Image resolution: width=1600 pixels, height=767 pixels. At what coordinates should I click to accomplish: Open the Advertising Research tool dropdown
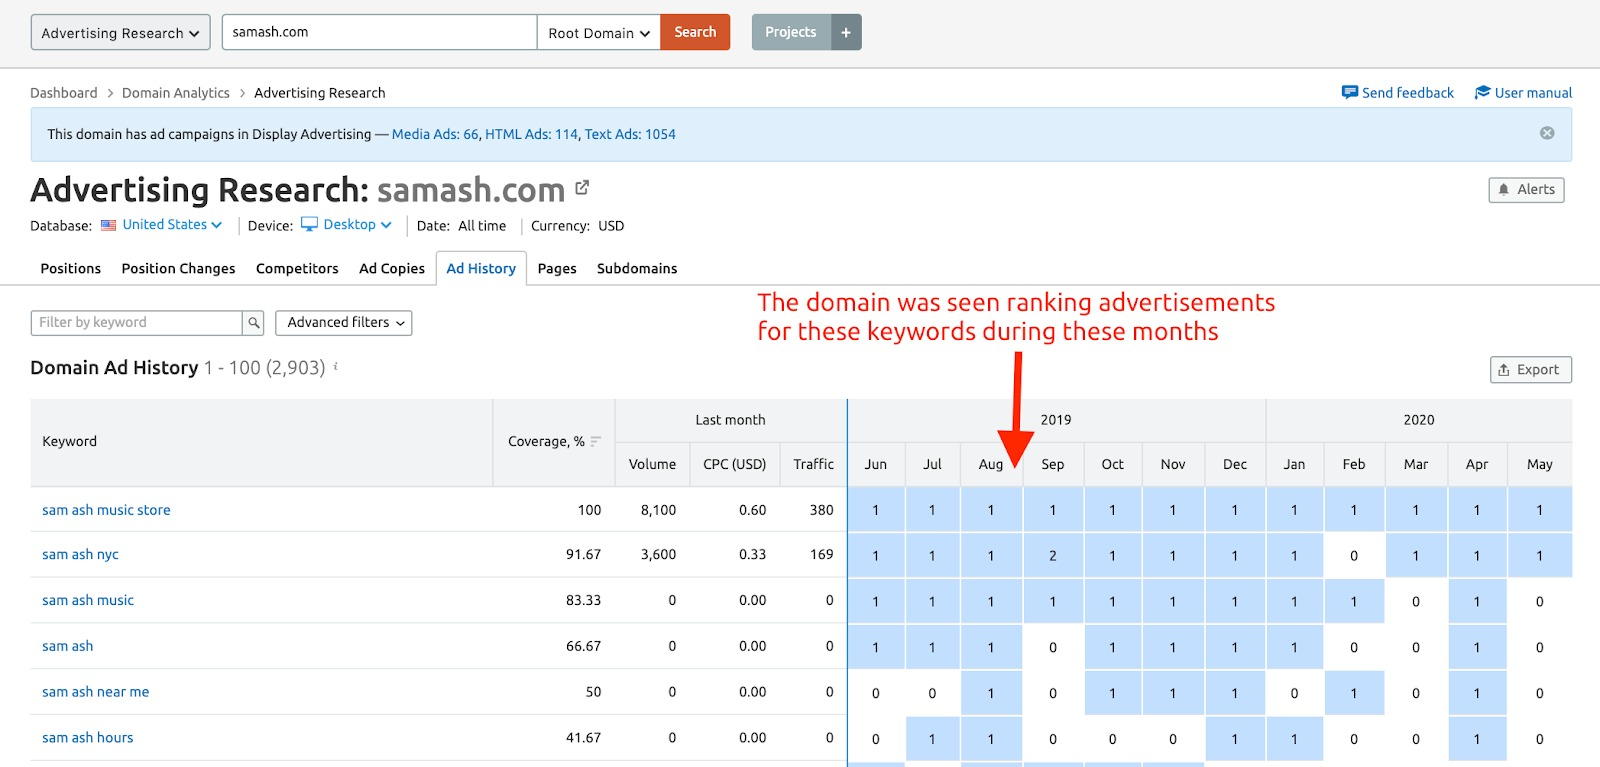121,32
